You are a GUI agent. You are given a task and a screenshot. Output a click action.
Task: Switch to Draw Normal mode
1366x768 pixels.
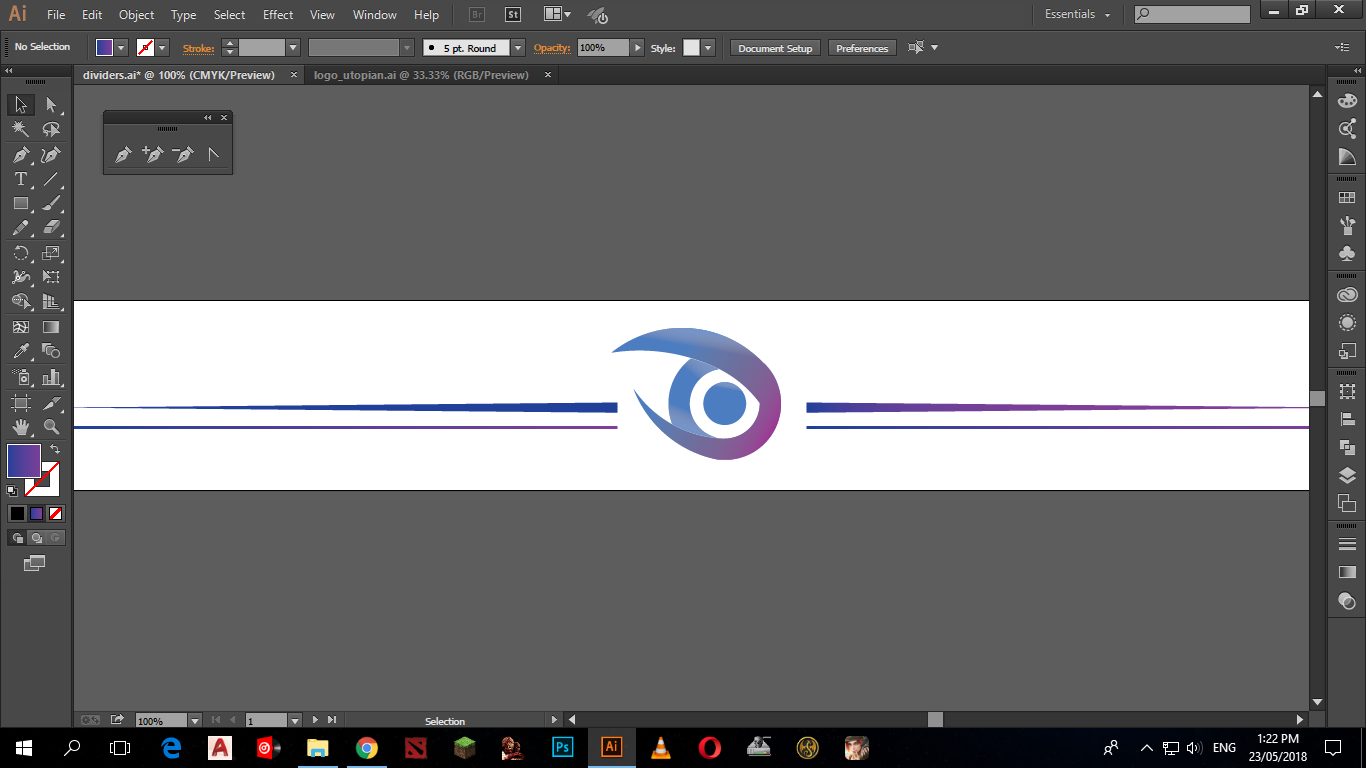17,538
